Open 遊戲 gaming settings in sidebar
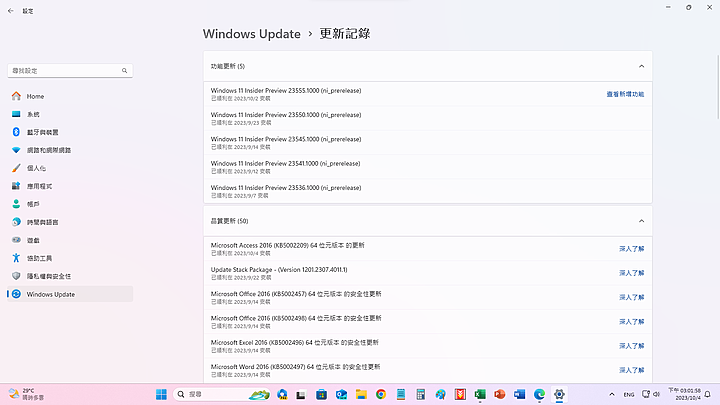Screen dimensions: 720x405 (70, 240)
